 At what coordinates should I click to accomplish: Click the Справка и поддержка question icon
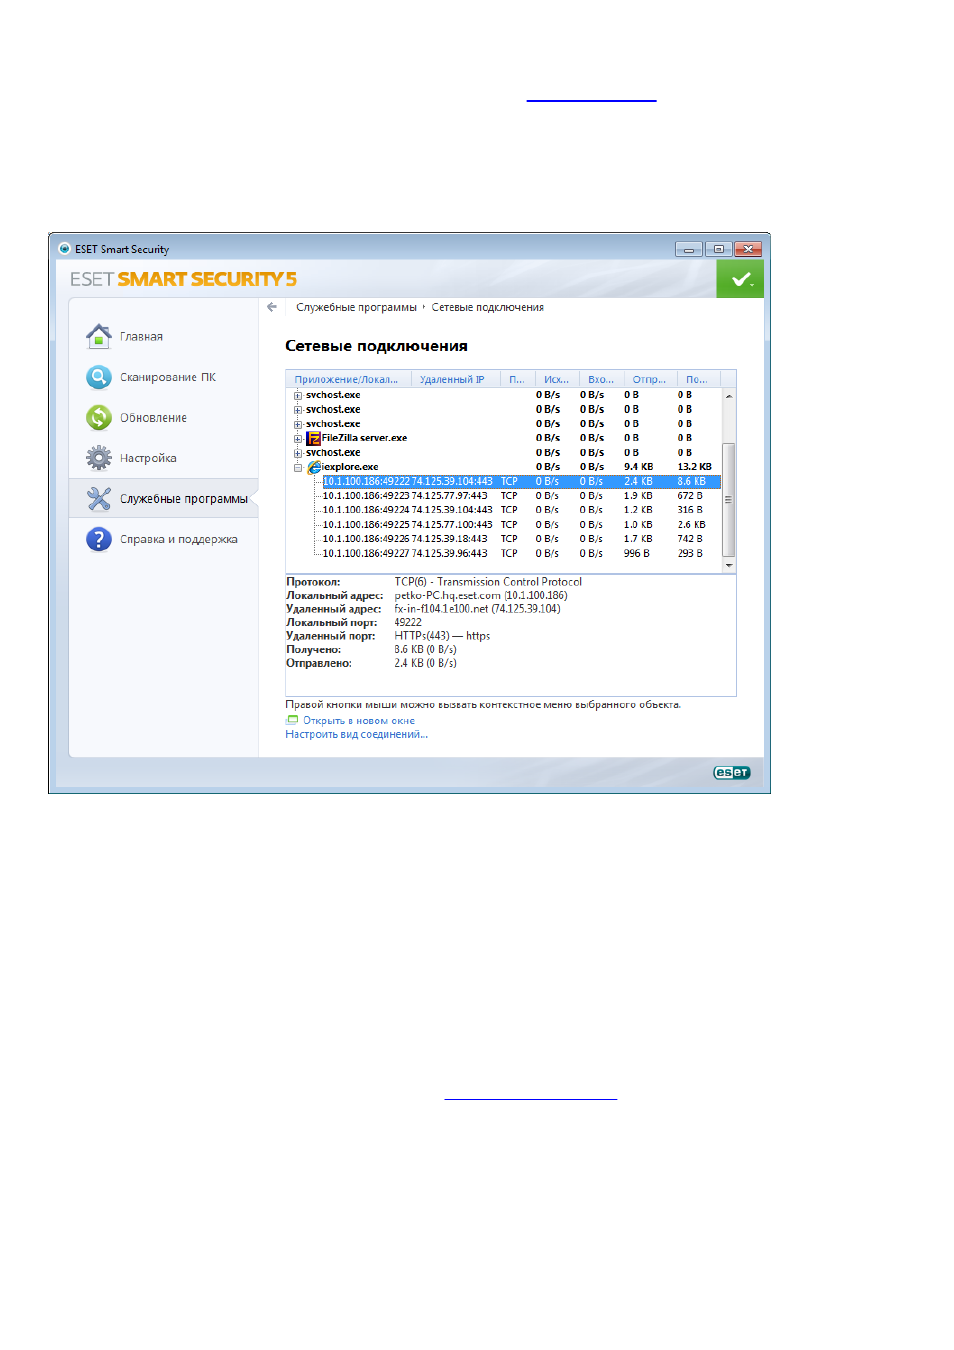[x=99, y=539]
